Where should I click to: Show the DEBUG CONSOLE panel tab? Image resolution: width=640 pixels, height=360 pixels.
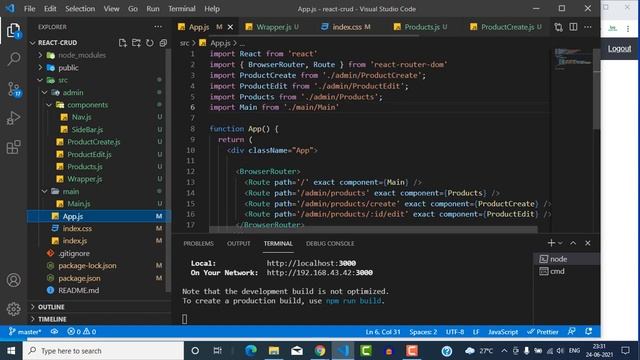tap(330, 244)
